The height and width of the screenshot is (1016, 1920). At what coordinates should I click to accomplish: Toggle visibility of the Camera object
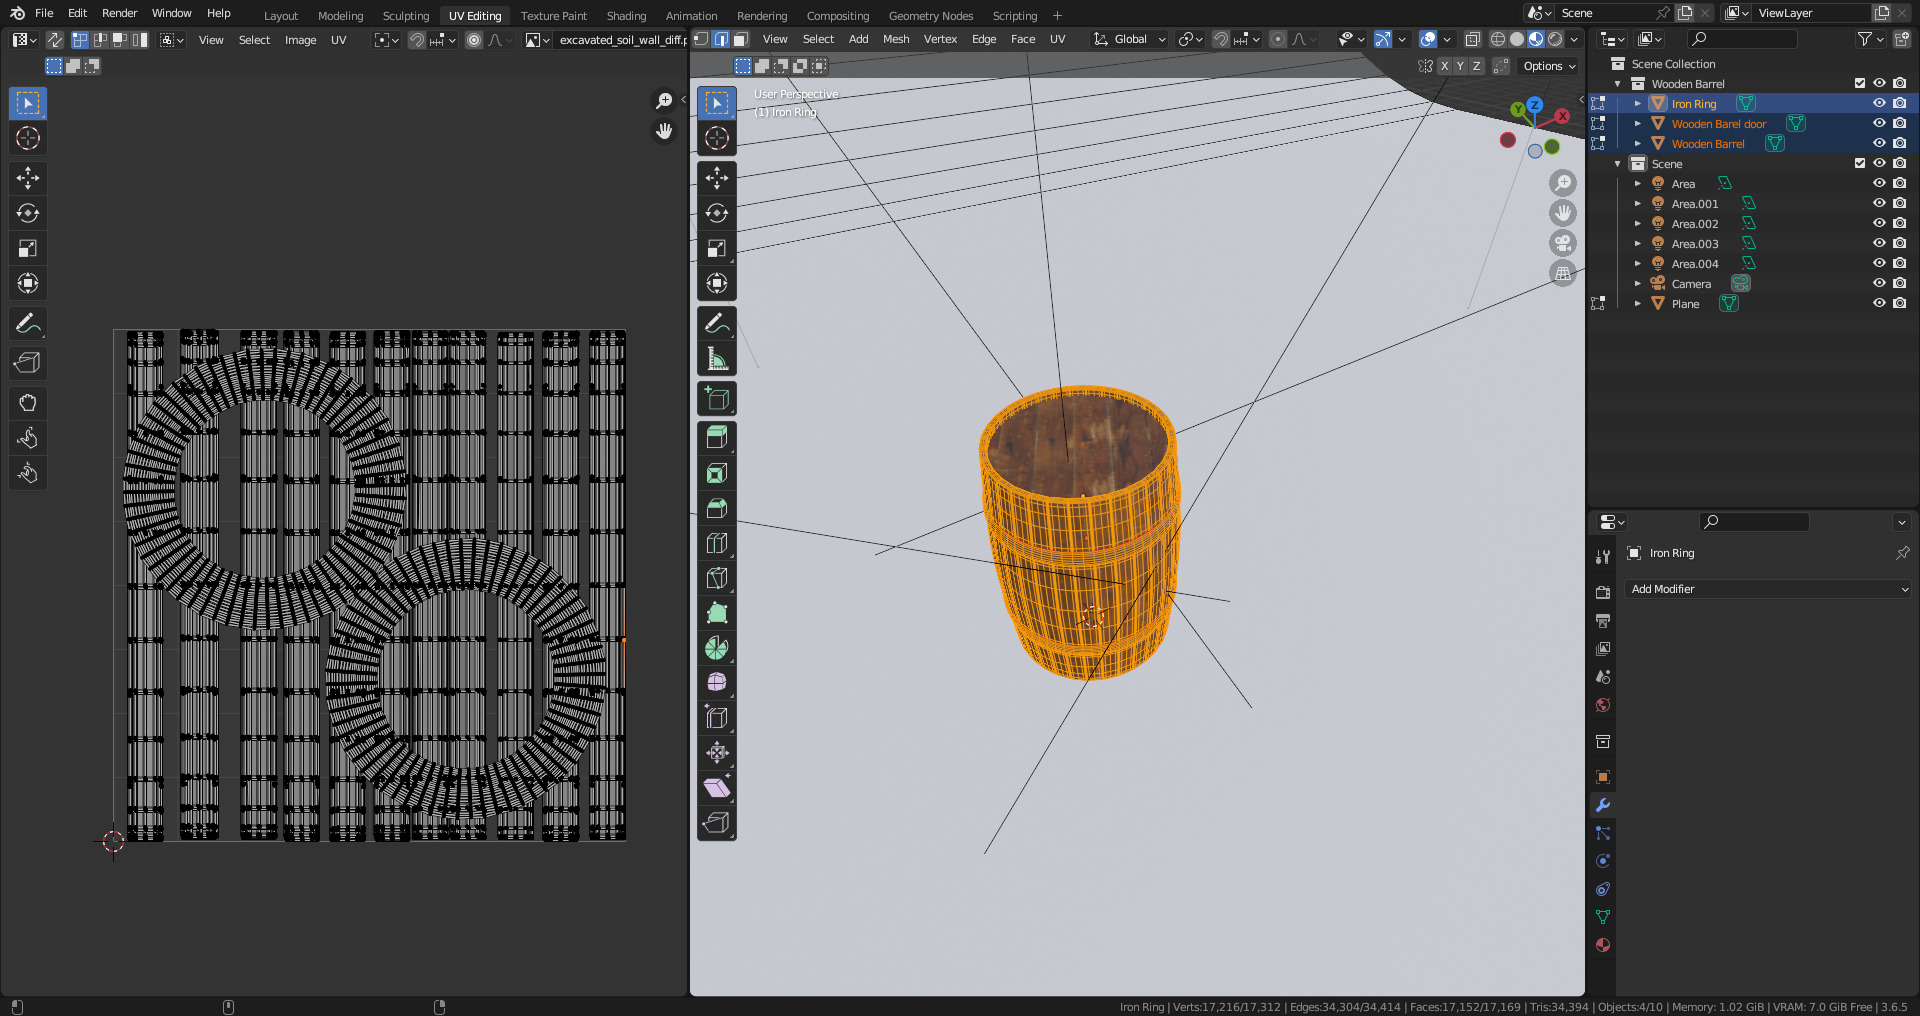point(1879,283)
